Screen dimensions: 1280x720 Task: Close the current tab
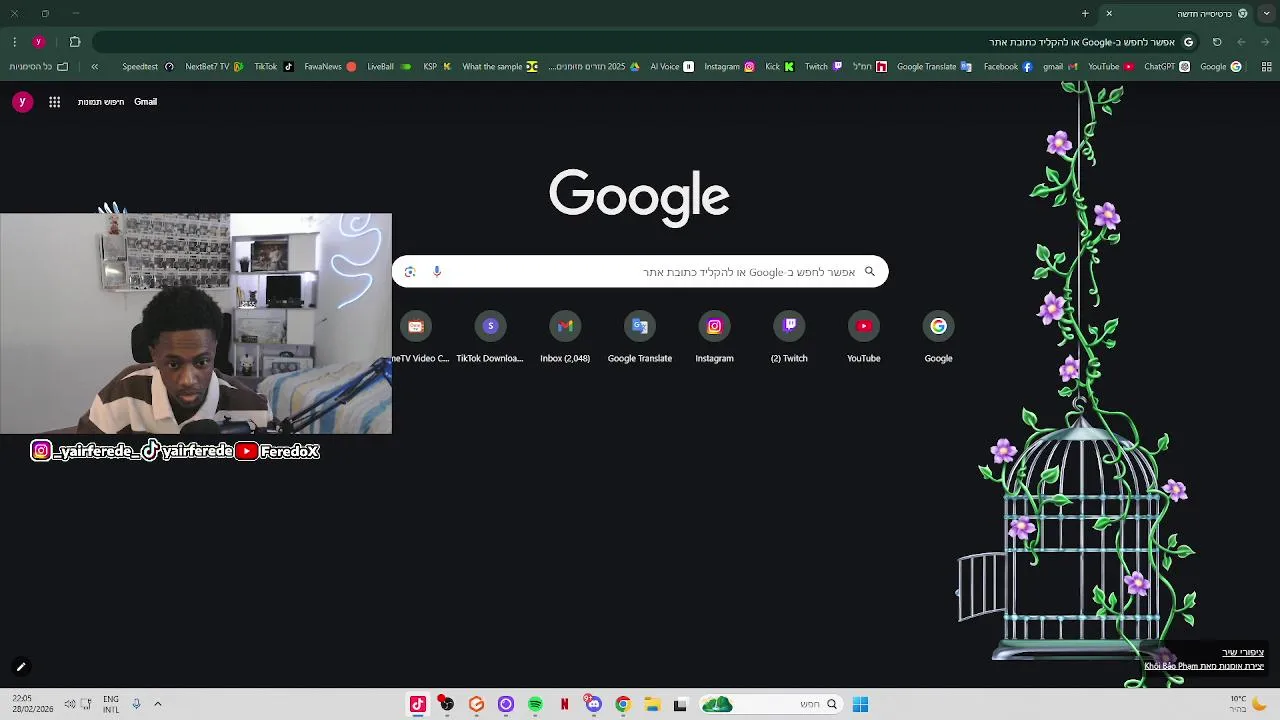(x=1109, y=14)
